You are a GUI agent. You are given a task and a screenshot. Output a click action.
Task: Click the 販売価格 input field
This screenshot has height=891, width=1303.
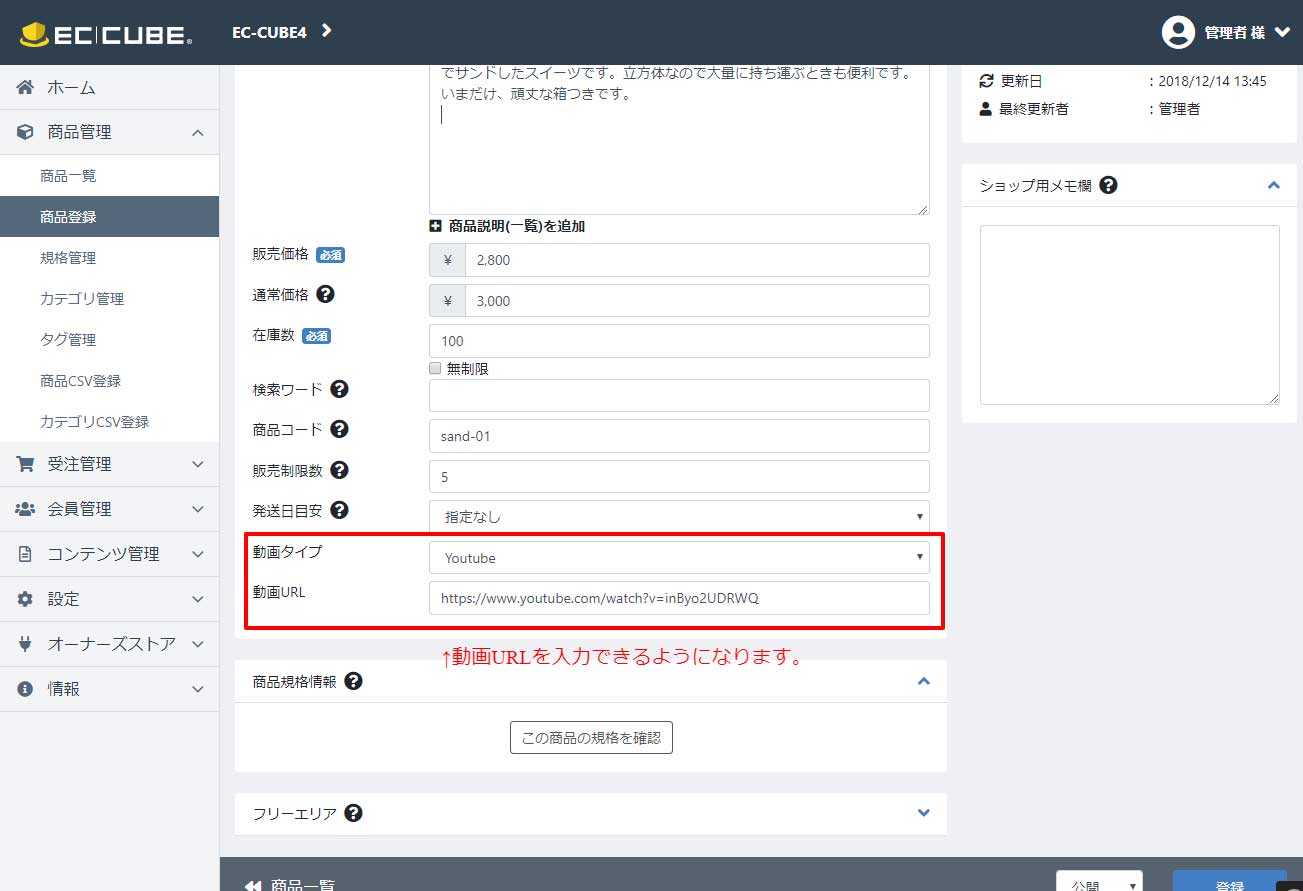click(x=697, y=260)
